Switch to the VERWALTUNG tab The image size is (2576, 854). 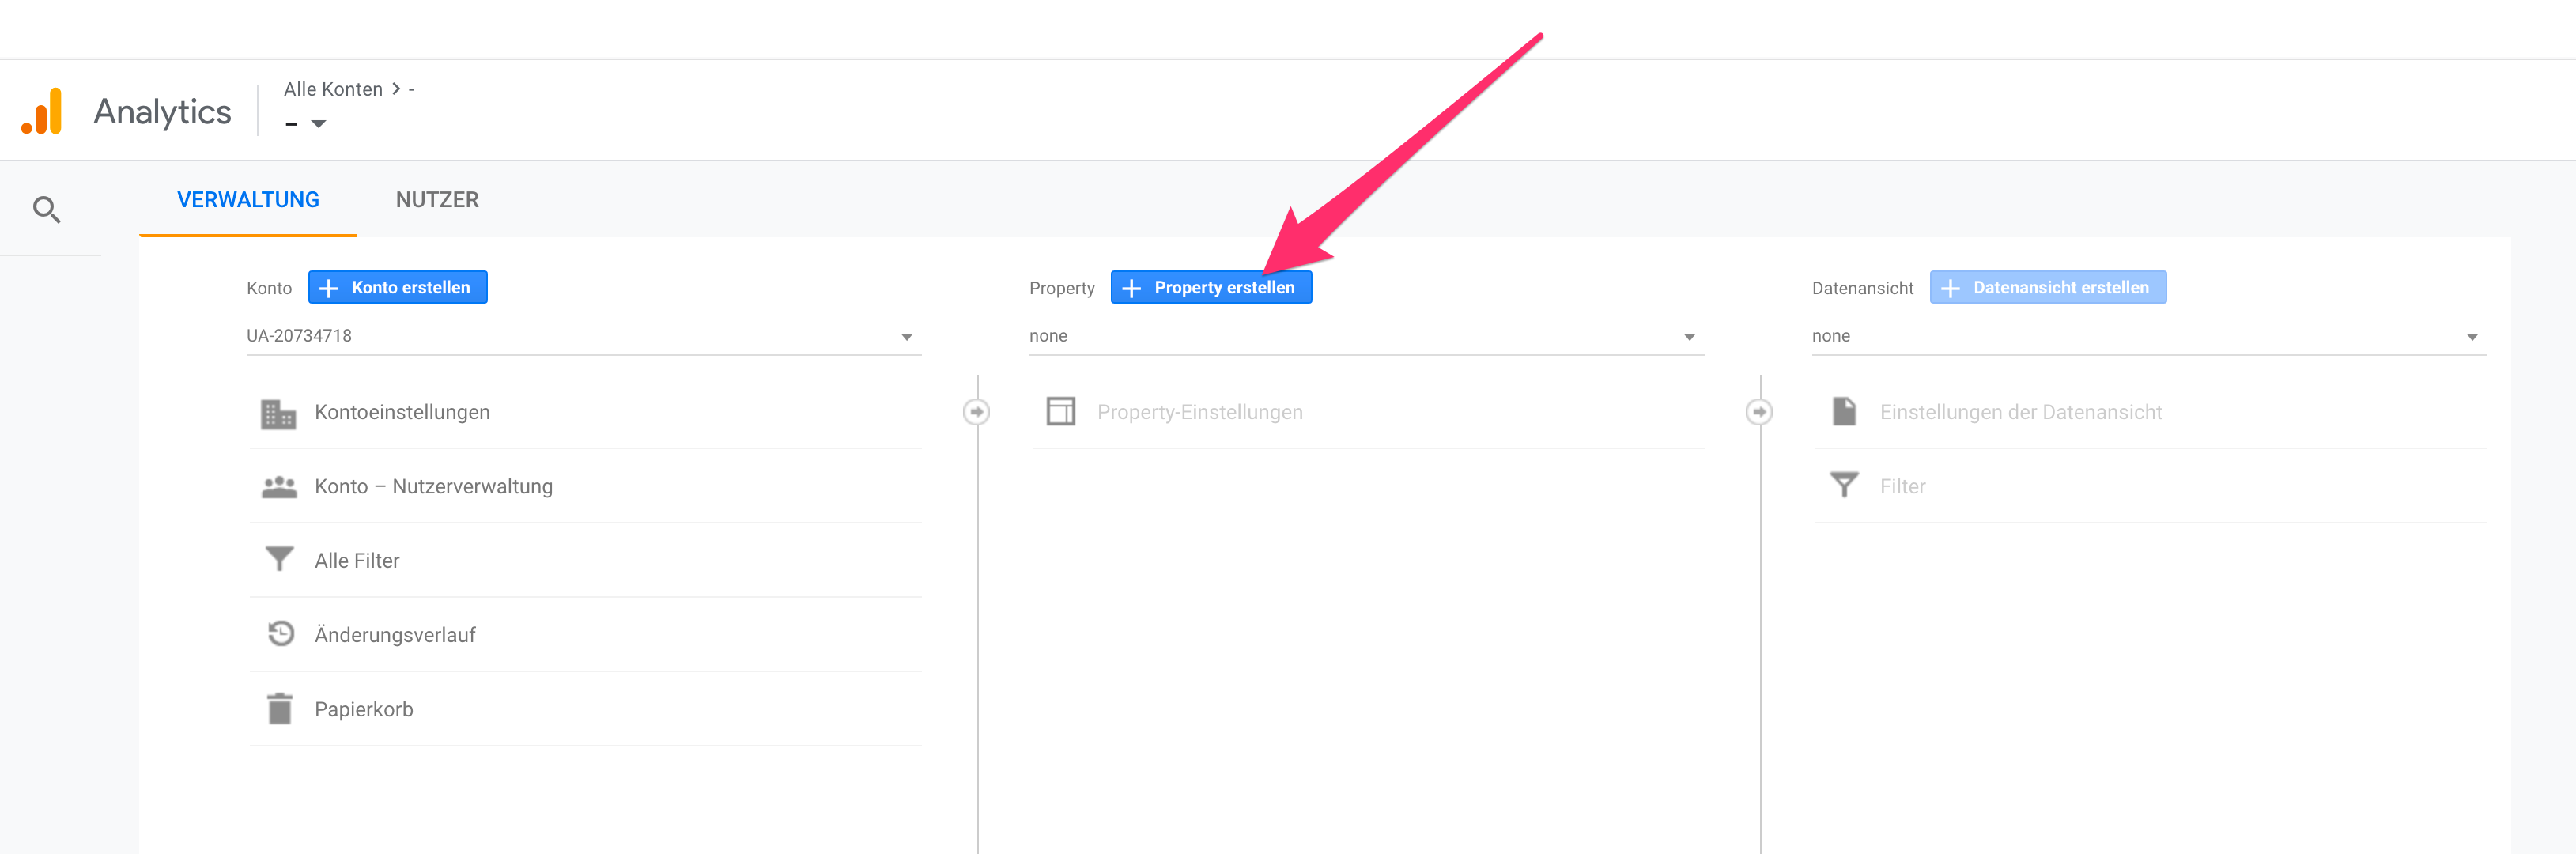click(x=248, y=200)
